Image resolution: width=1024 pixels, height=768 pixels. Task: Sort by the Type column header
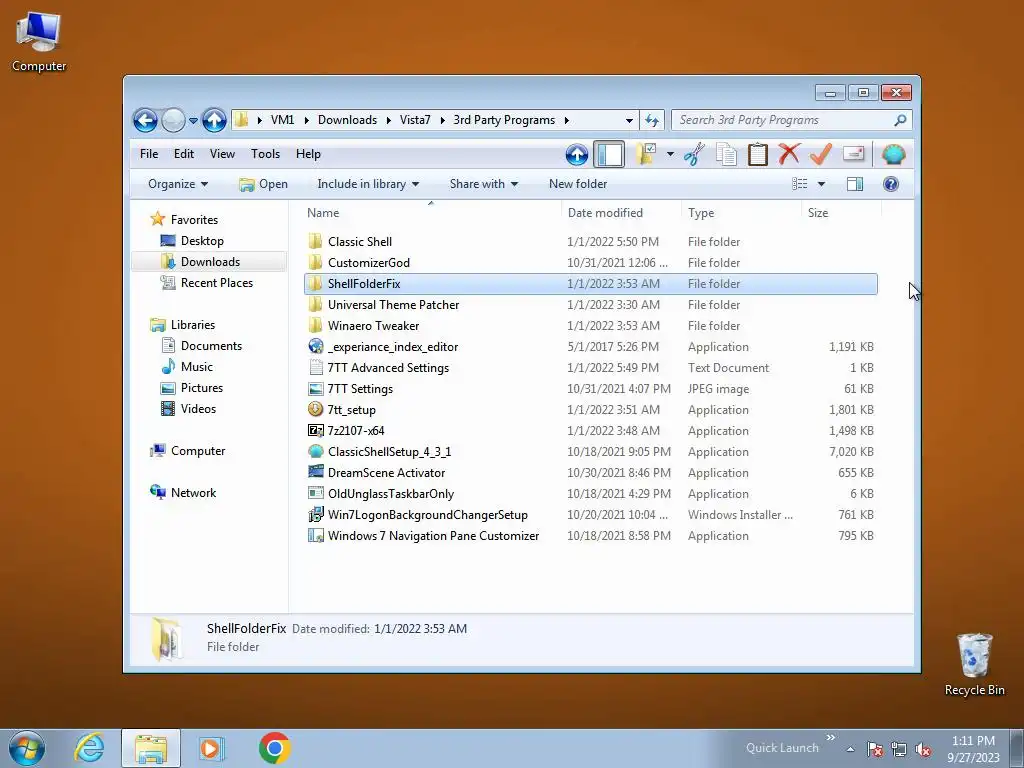tap(741, 213)
